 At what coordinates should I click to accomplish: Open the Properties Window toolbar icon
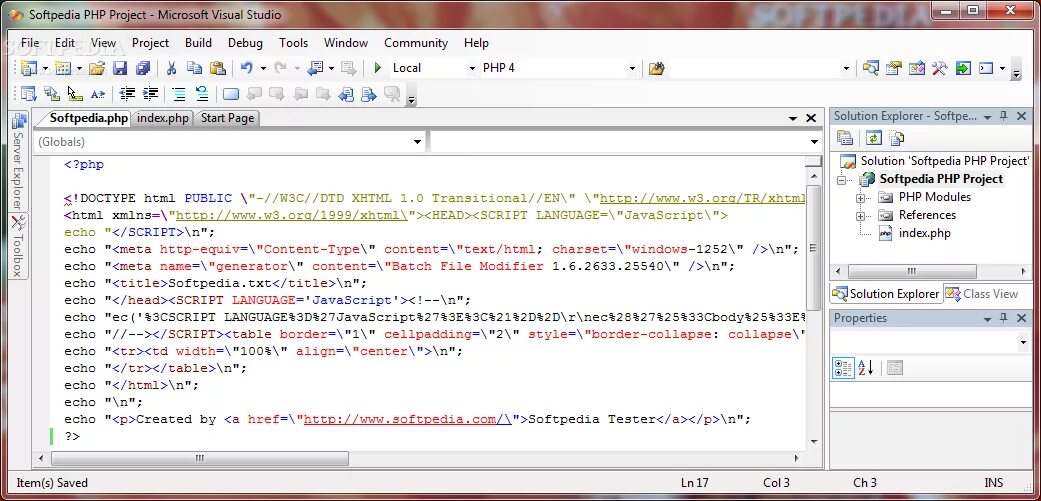[894, 68]
